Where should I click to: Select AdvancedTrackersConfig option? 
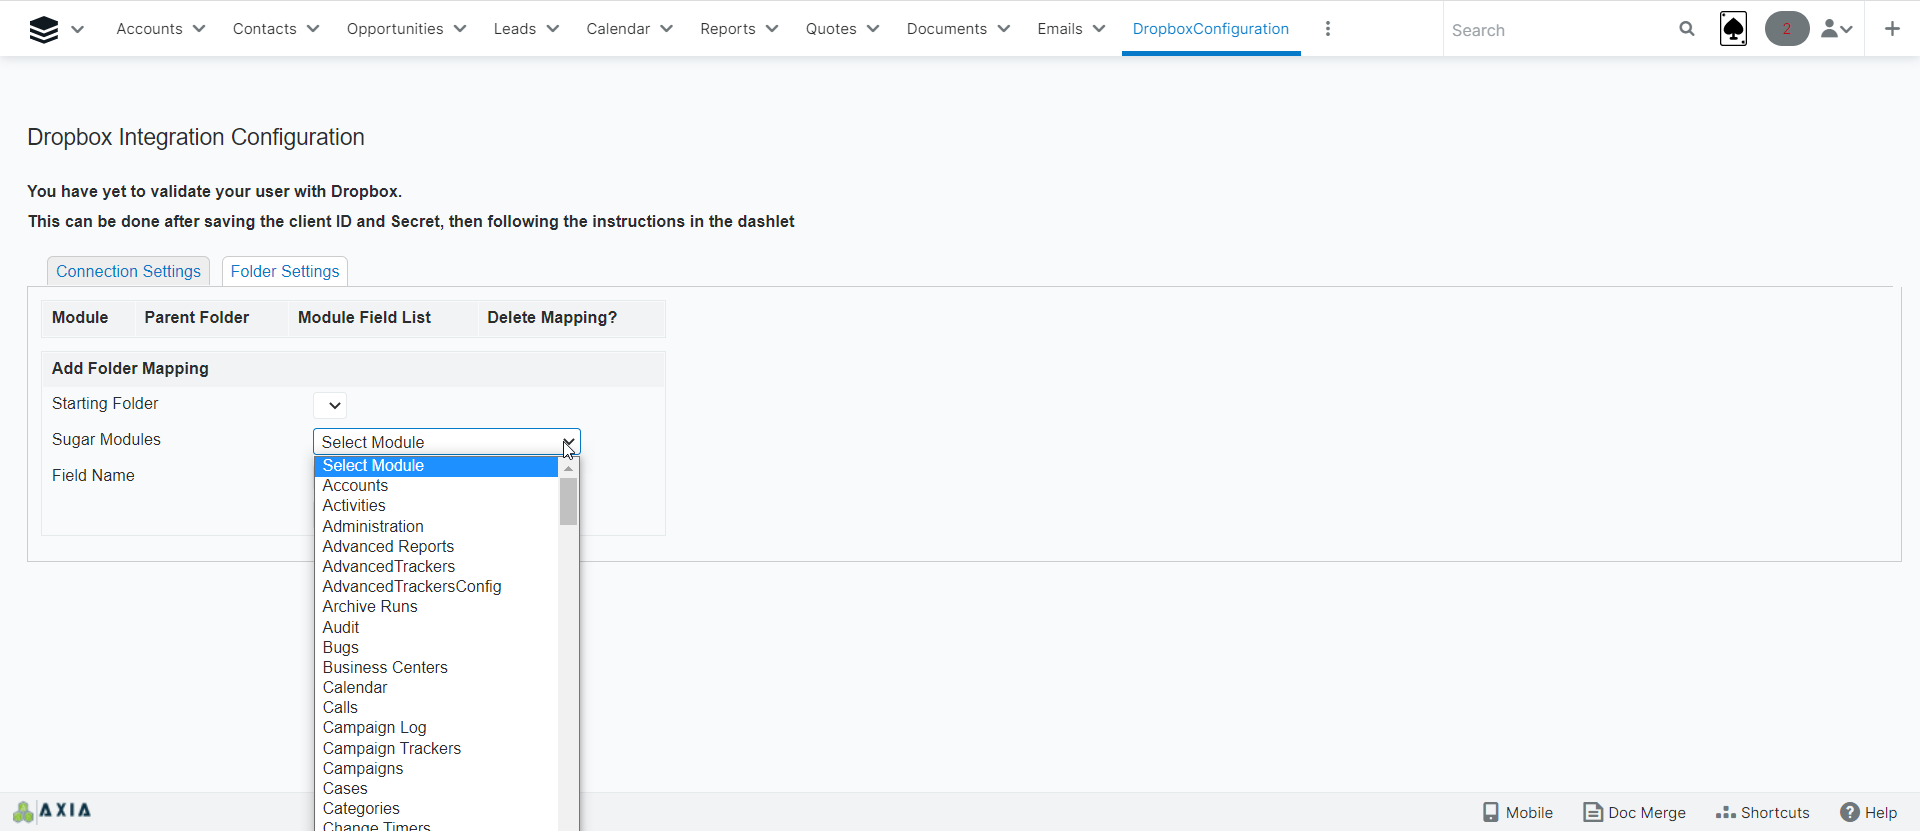pos(436,587)
